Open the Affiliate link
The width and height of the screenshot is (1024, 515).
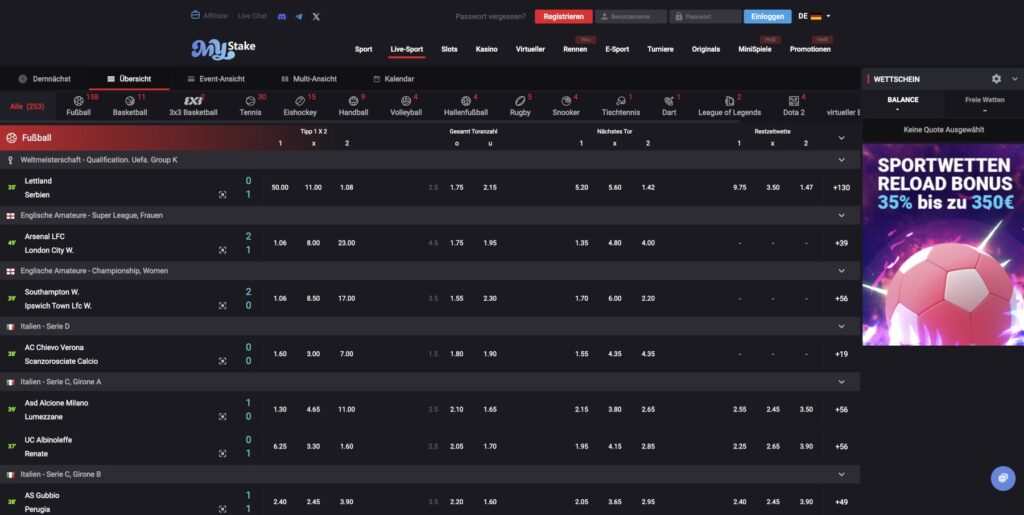point(209,16)
